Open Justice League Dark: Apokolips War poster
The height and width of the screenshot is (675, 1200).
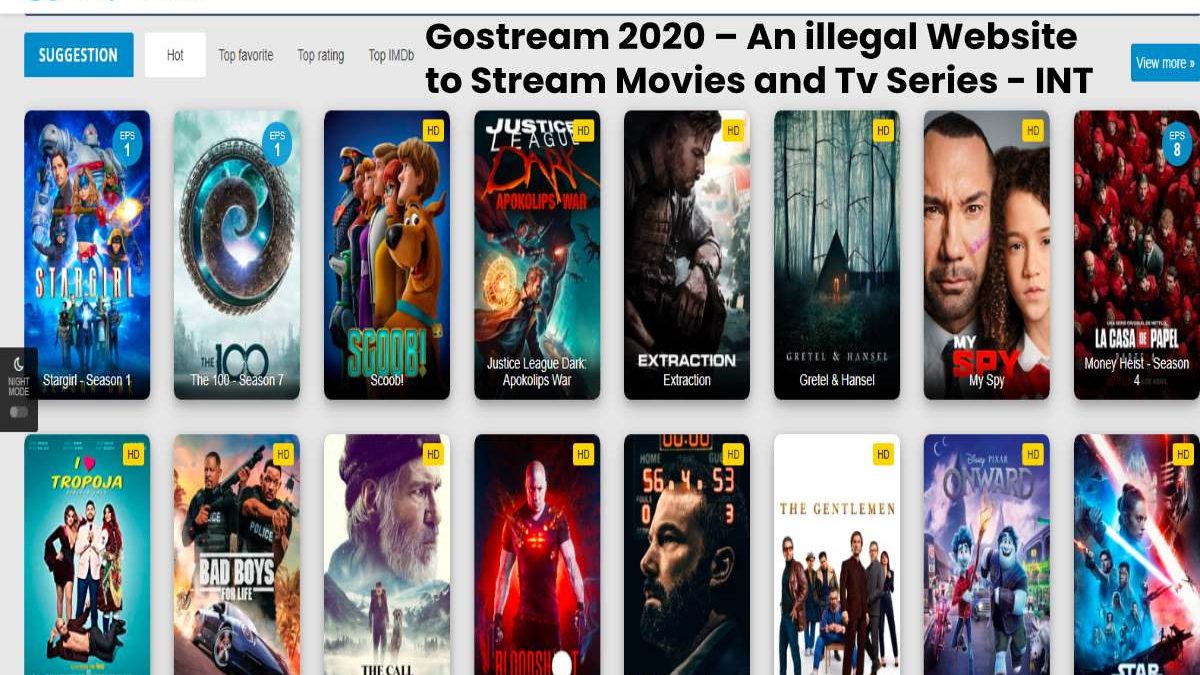pyautogui.click(x=537, y=255)
